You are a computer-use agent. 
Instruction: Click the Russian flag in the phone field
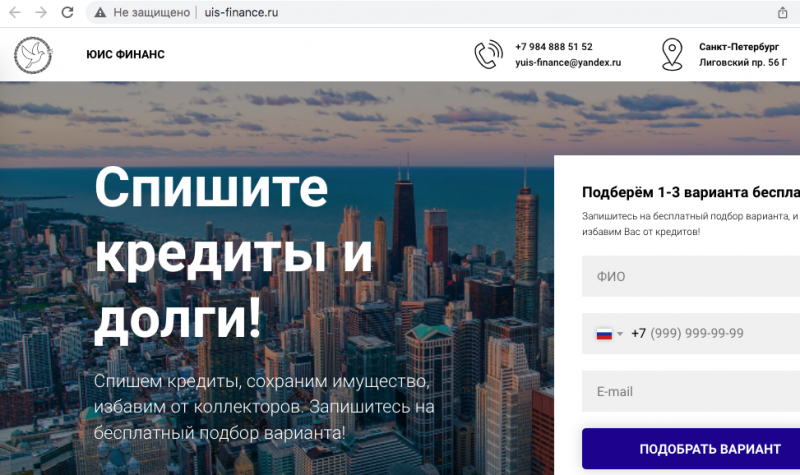pyautogui.click(x=604, y=334)
